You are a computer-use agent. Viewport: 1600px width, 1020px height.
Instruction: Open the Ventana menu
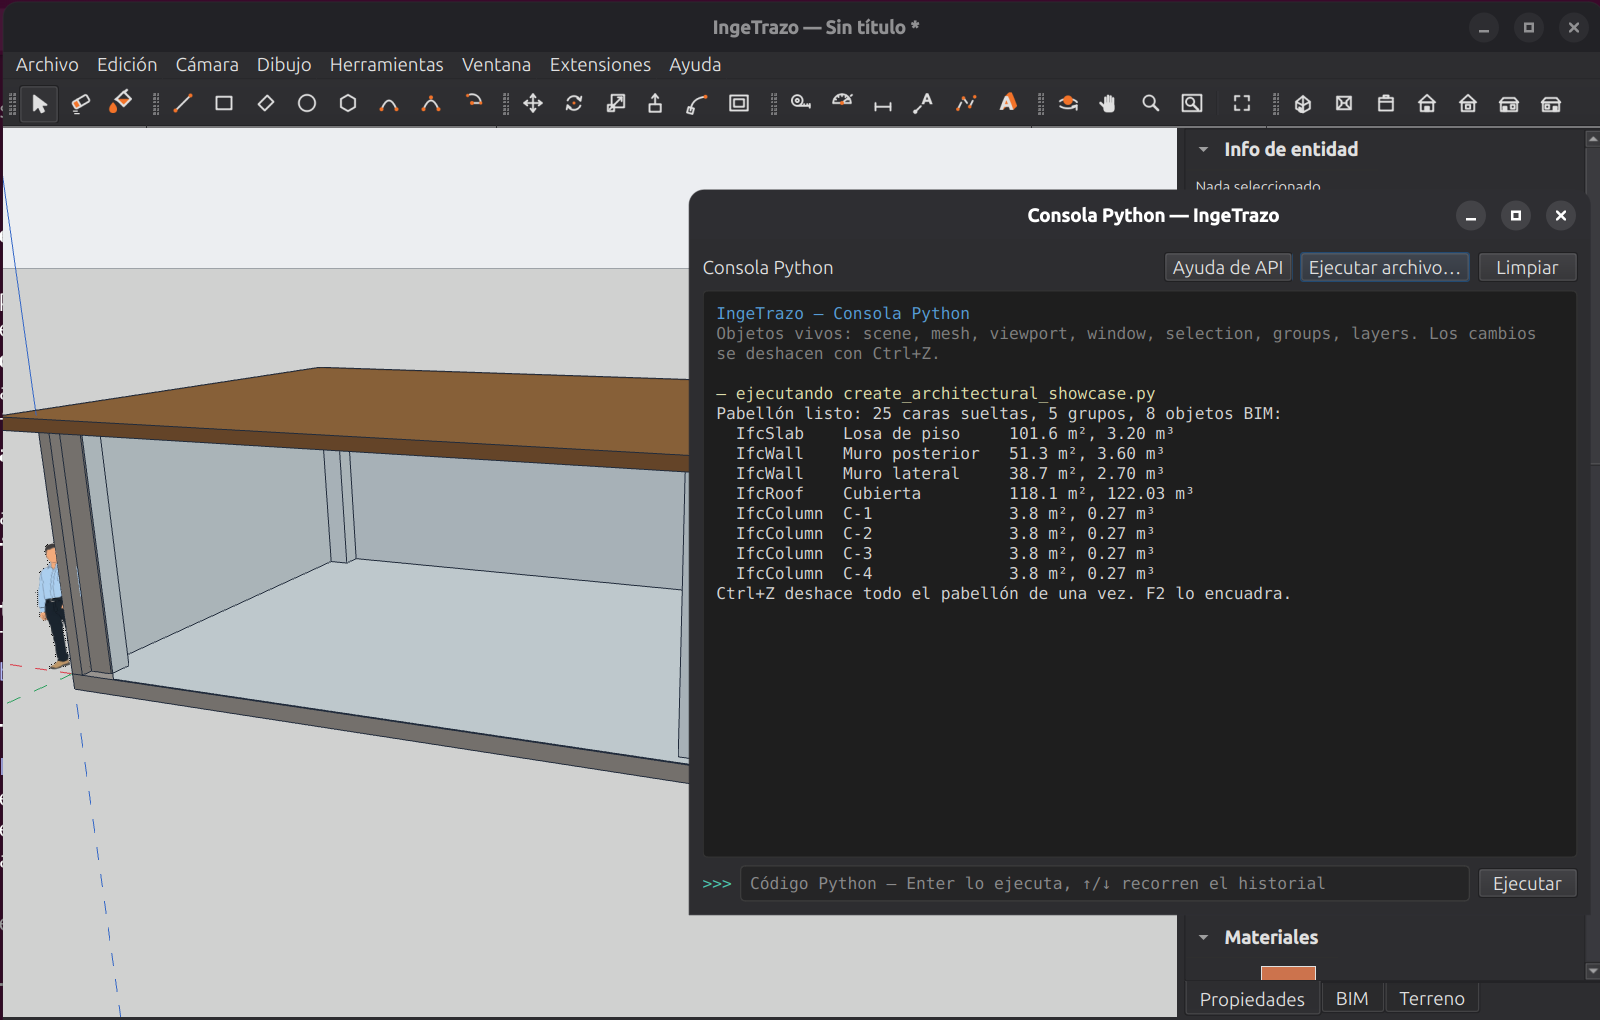click(497, 65)
